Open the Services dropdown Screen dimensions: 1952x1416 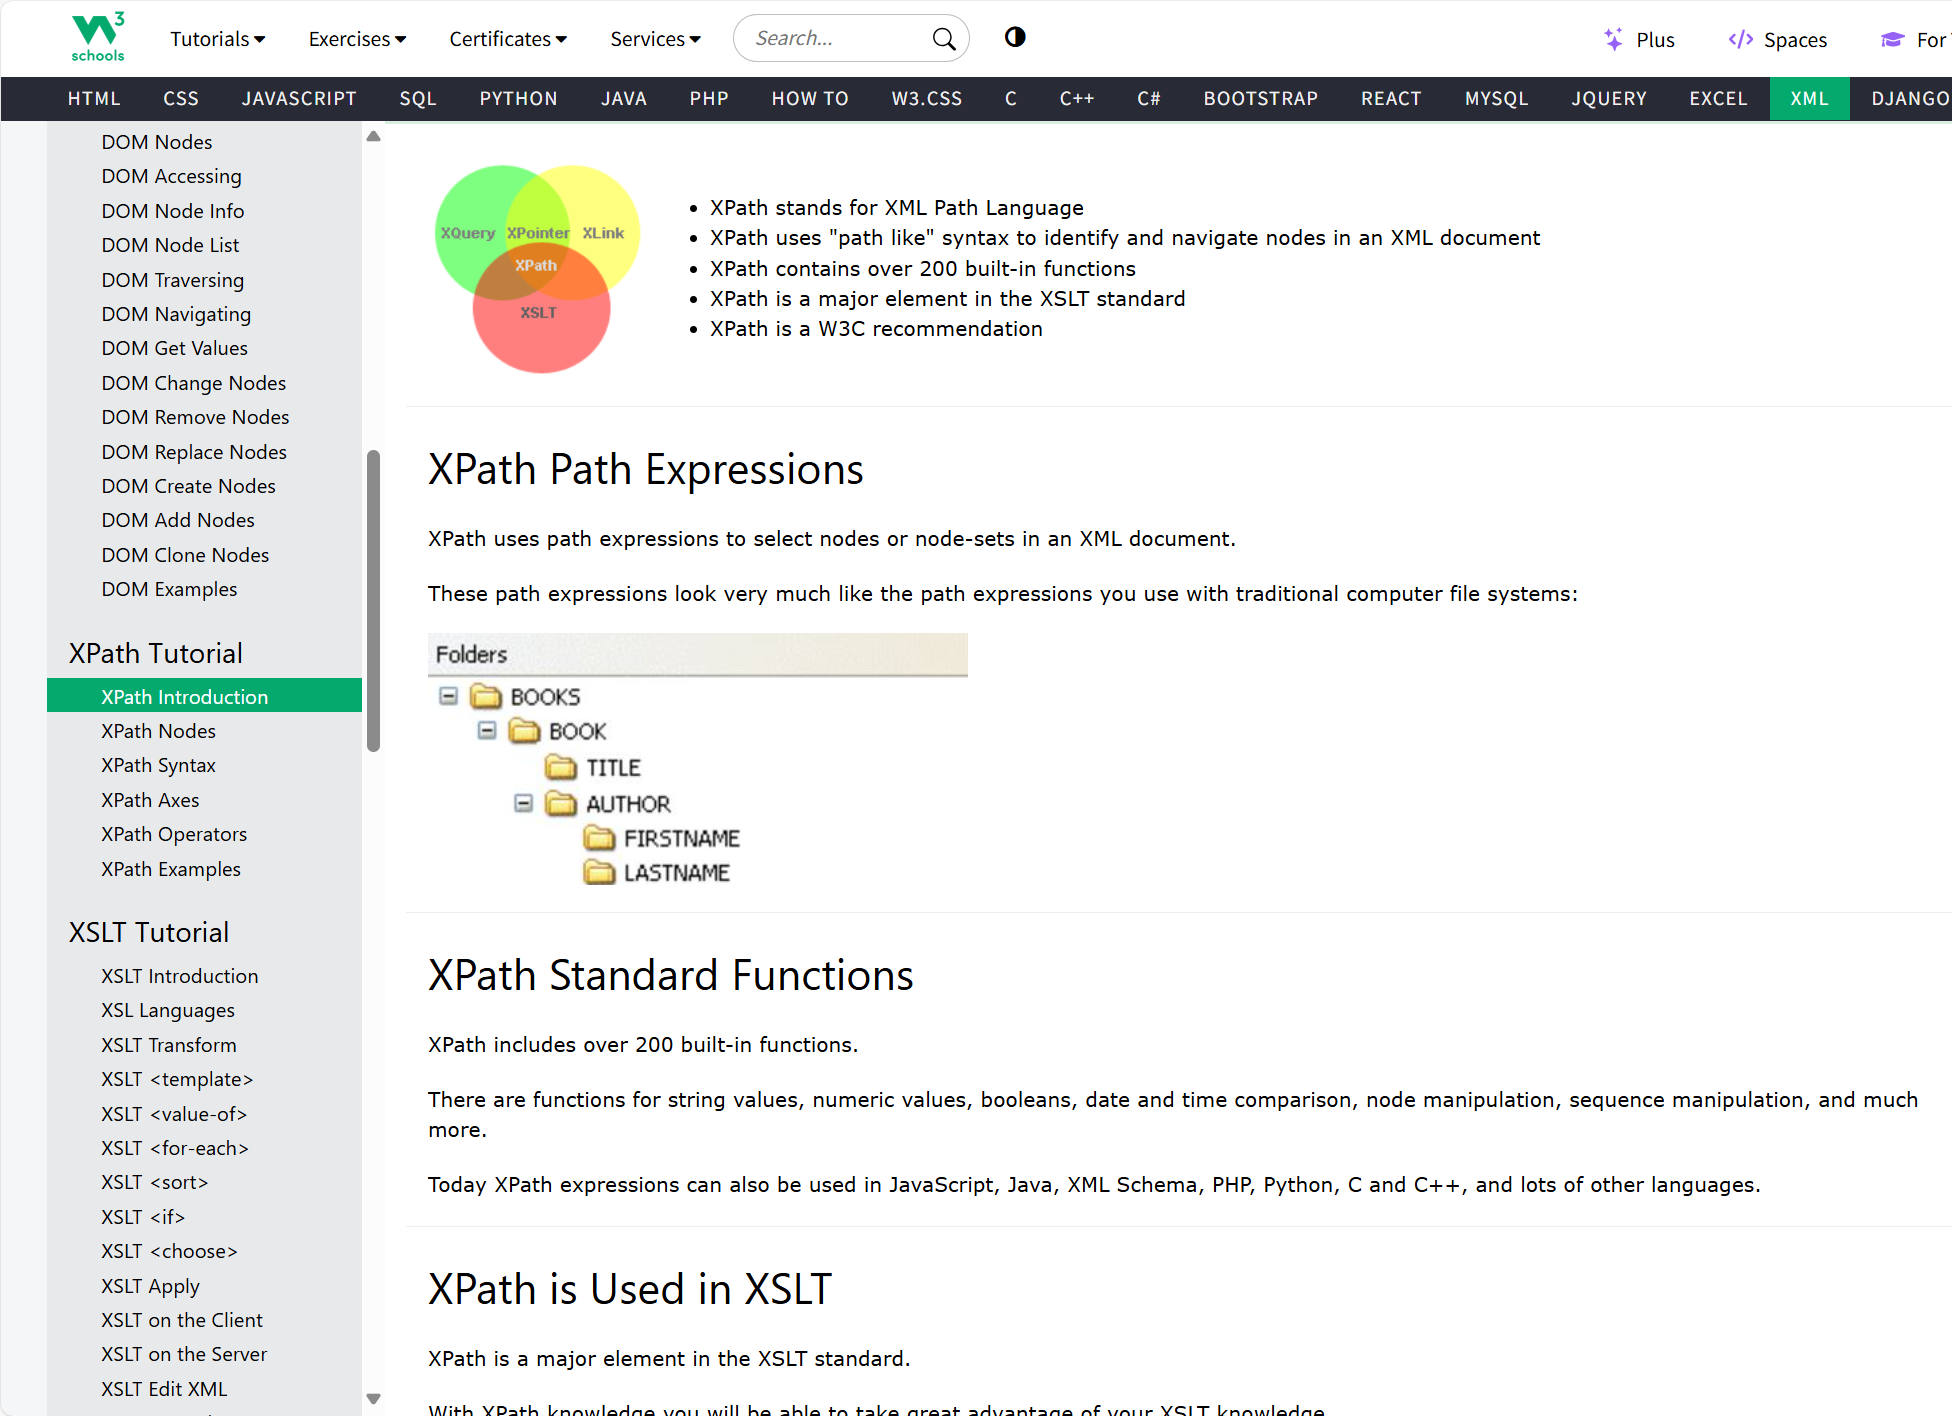[x=655, y=39]
